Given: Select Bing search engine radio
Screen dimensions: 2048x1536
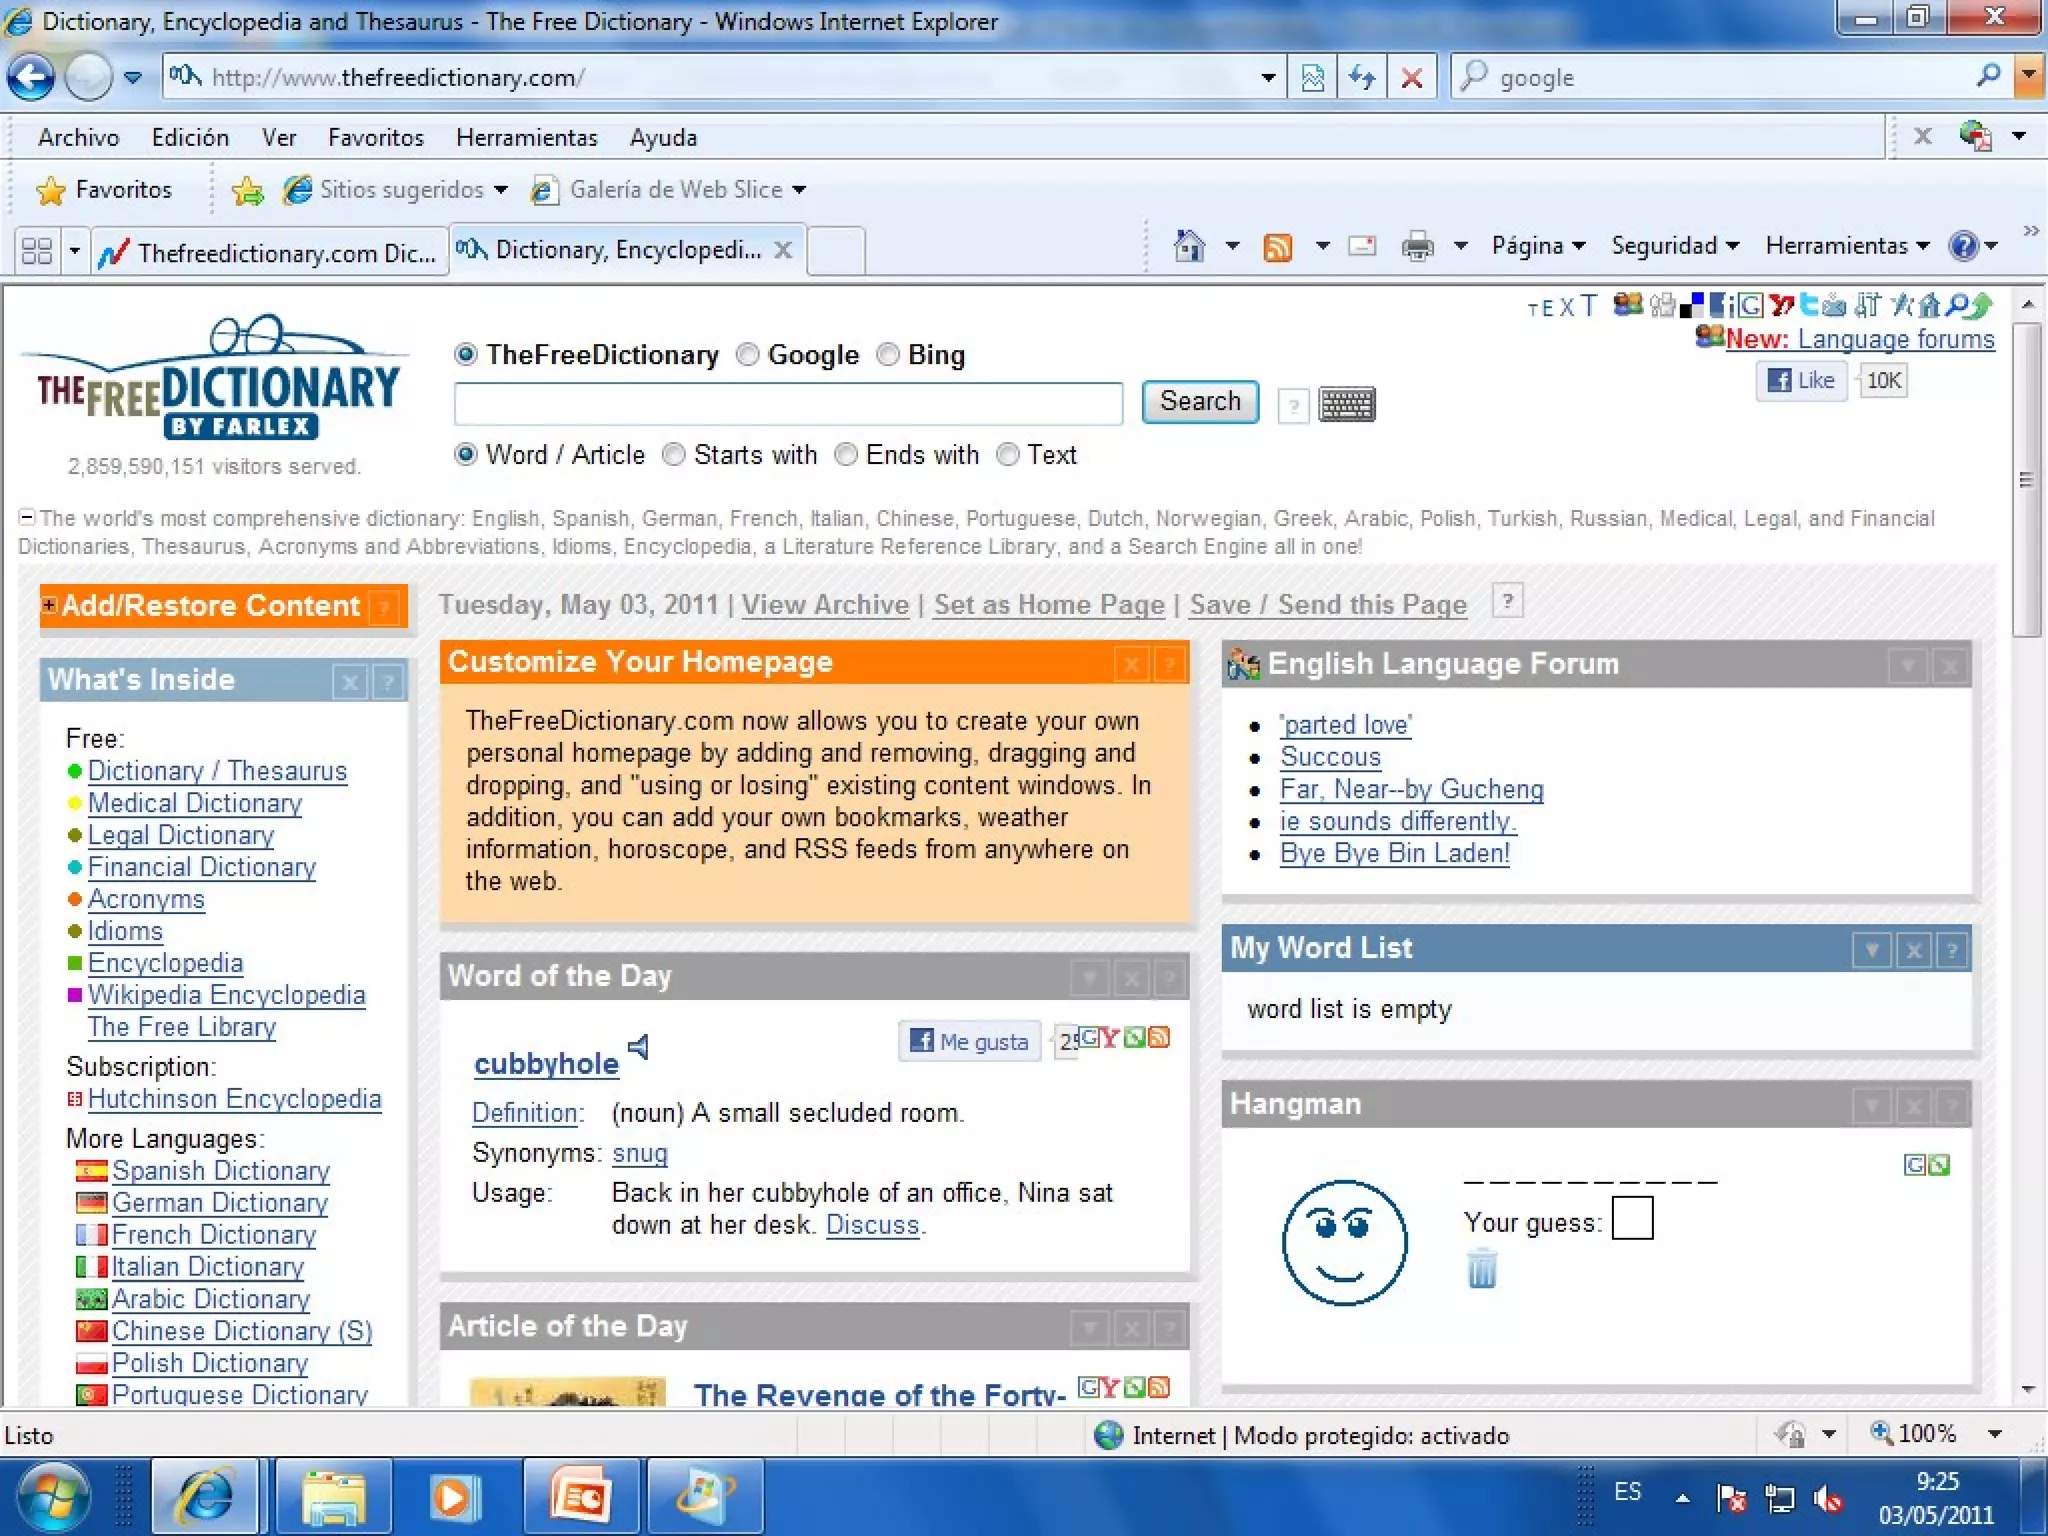Looking at the screenshot, I should pyautogui.click(x=887, y=354).
